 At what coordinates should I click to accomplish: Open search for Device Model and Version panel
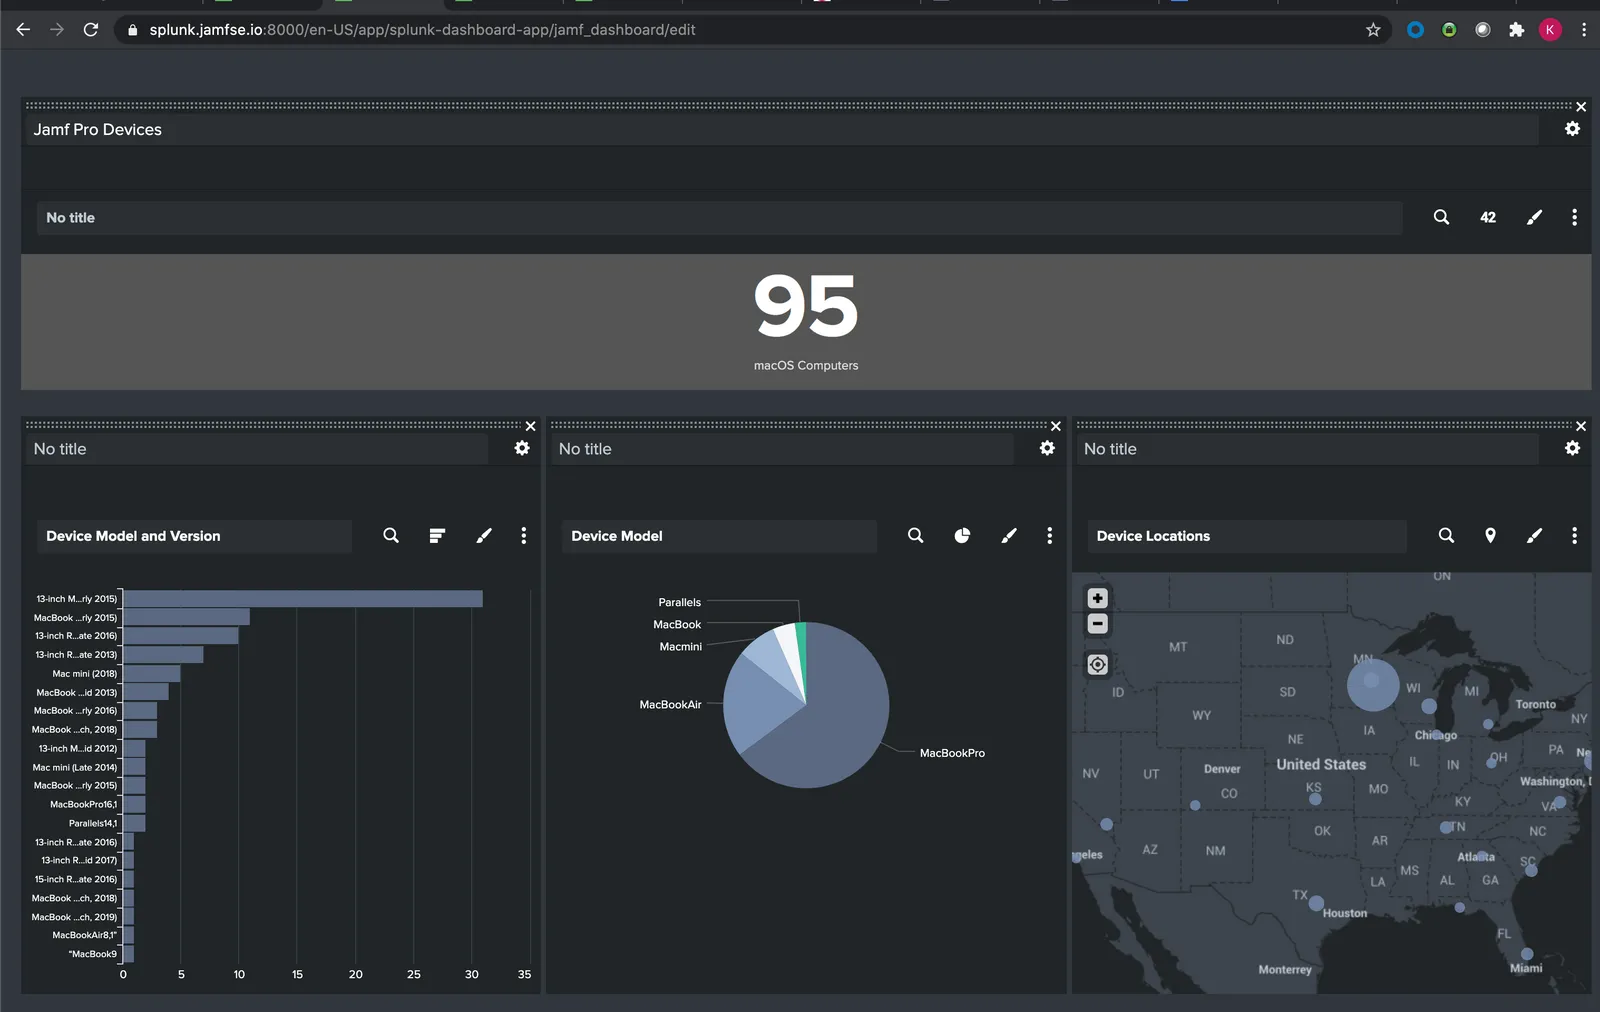391,536
